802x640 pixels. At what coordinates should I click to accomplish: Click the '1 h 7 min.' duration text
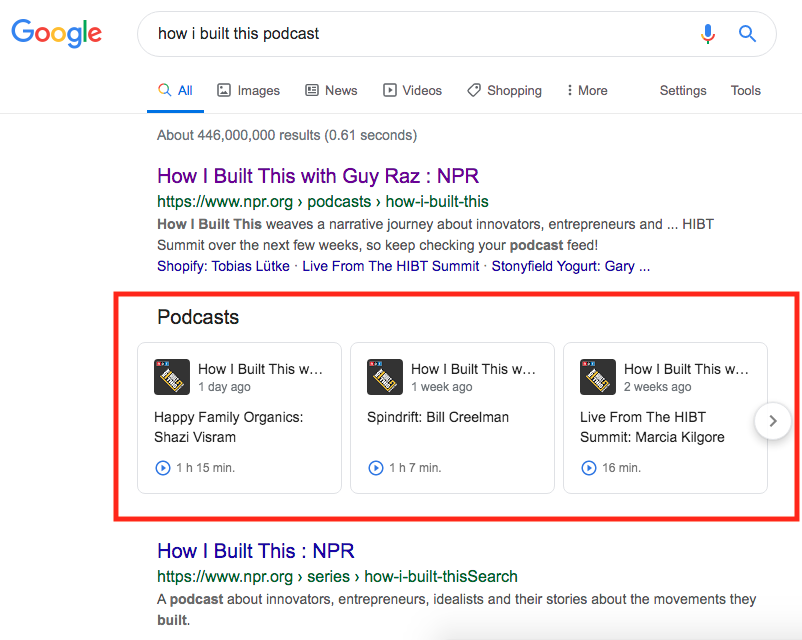(x=415, y=468)
